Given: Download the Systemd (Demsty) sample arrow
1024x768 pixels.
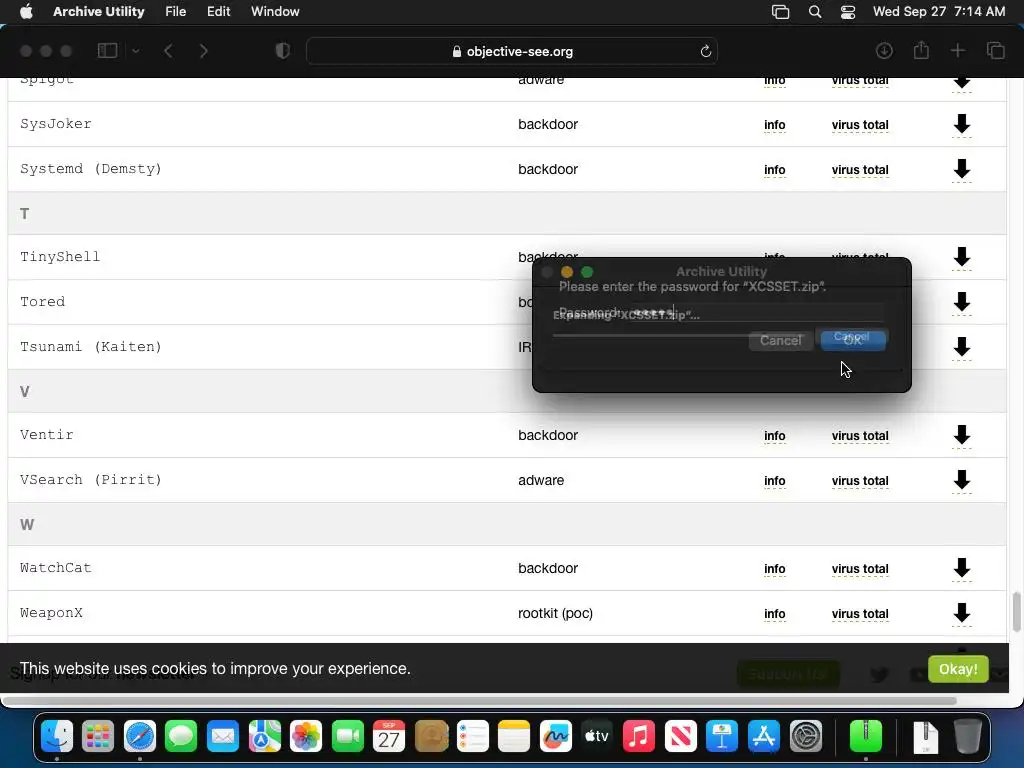Looking at the screenshot, I should (x=961, y=168).
